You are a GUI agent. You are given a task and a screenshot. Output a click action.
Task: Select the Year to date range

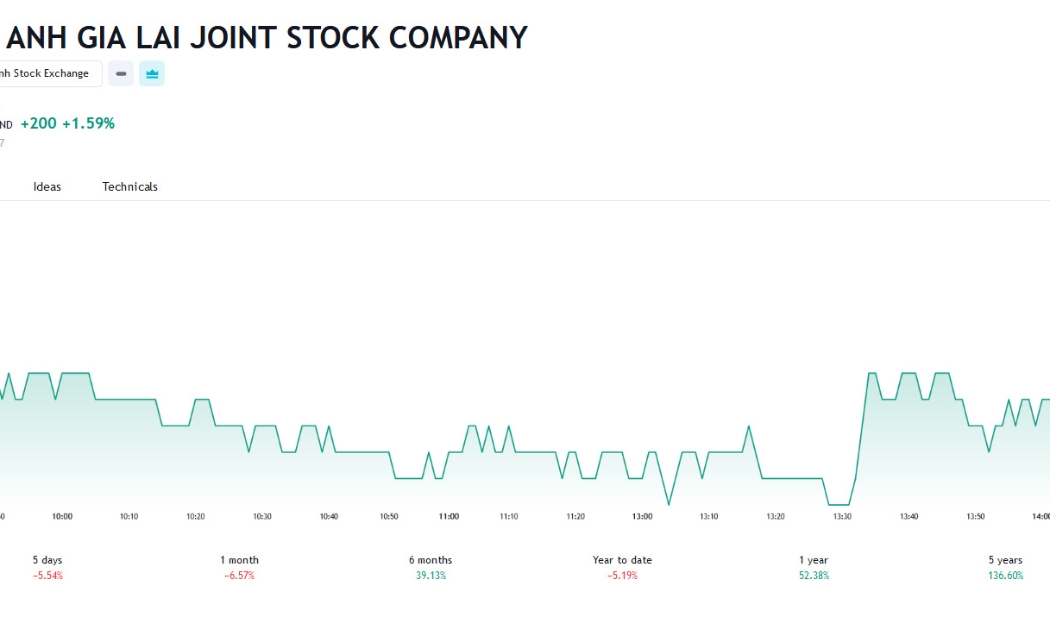(622, 567)
